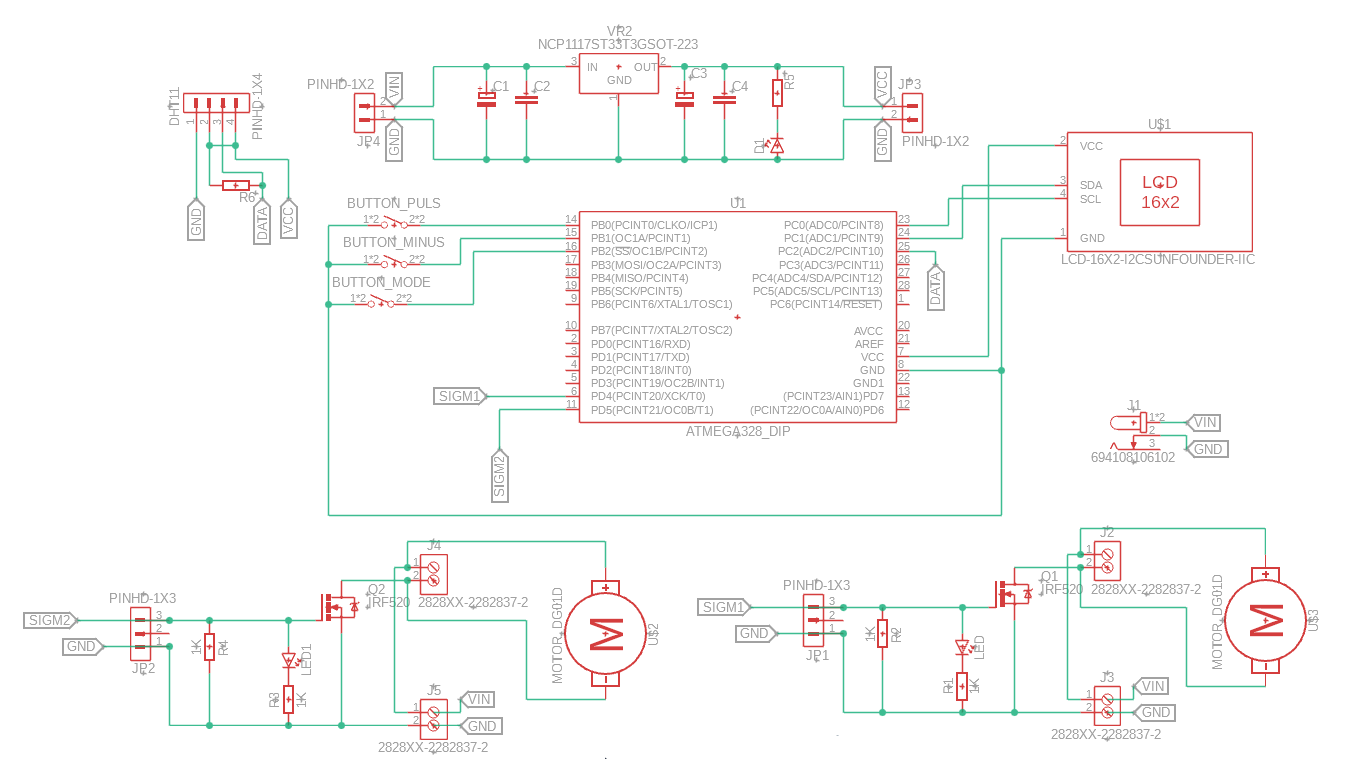Click the SDA pin label on the LCD module
Viewport: 1348px width, 762px height.
tap(1091, 185)
